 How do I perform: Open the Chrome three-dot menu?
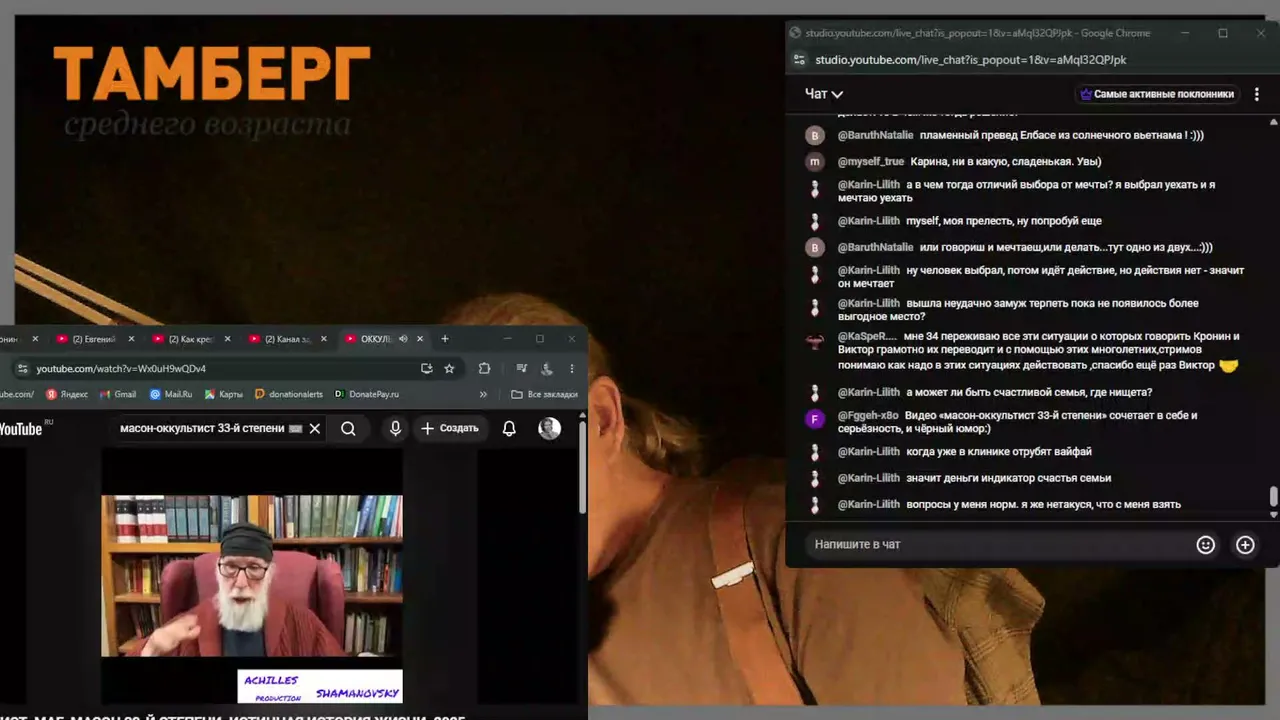[571, 368]
